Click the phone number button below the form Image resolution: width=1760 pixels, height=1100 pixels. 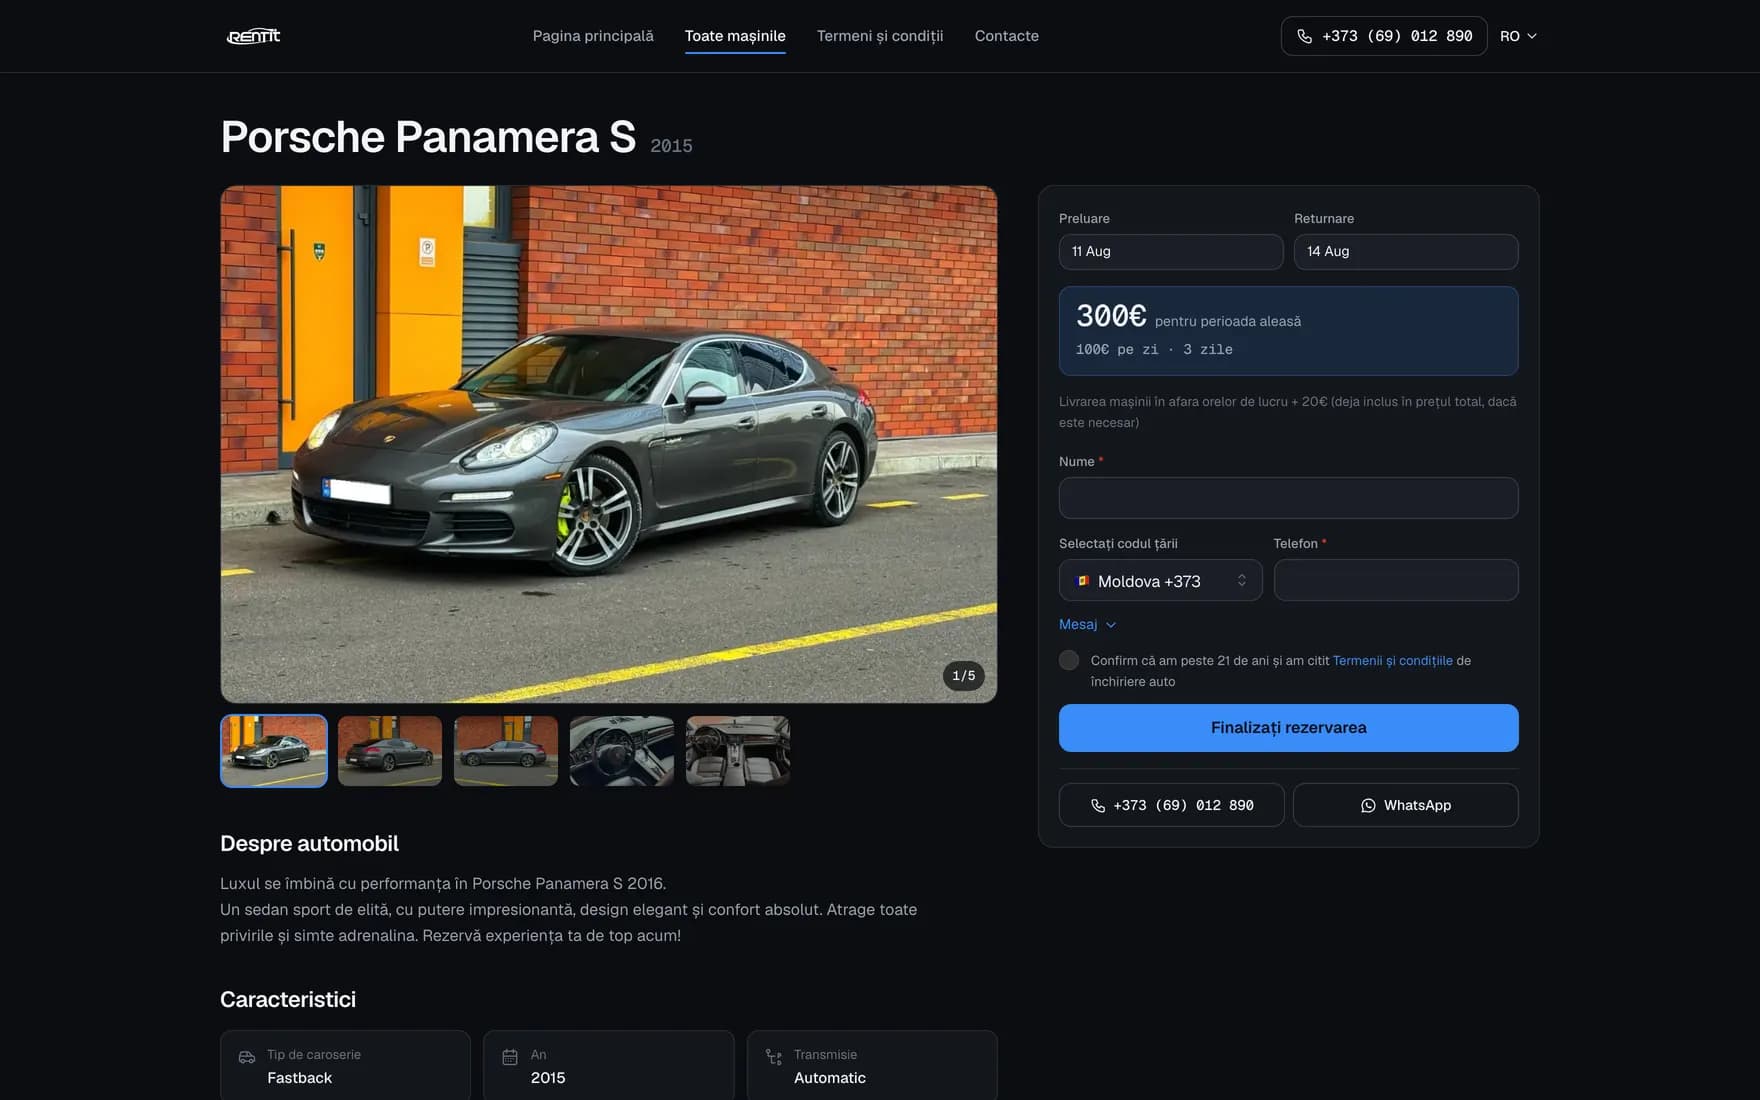pyautogui.click(x=1172, y=805)
